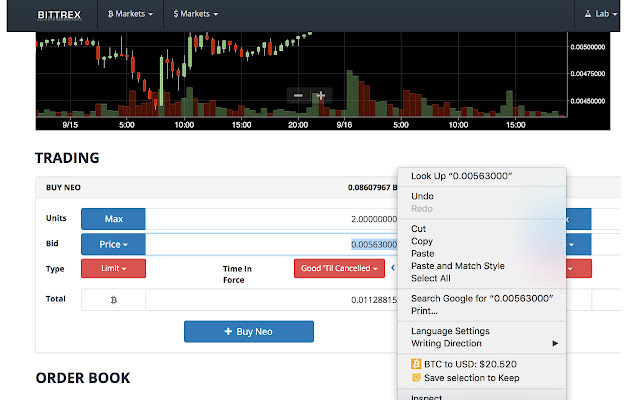
Task: Choose Paste from the context menu
Action: [482, 253]
